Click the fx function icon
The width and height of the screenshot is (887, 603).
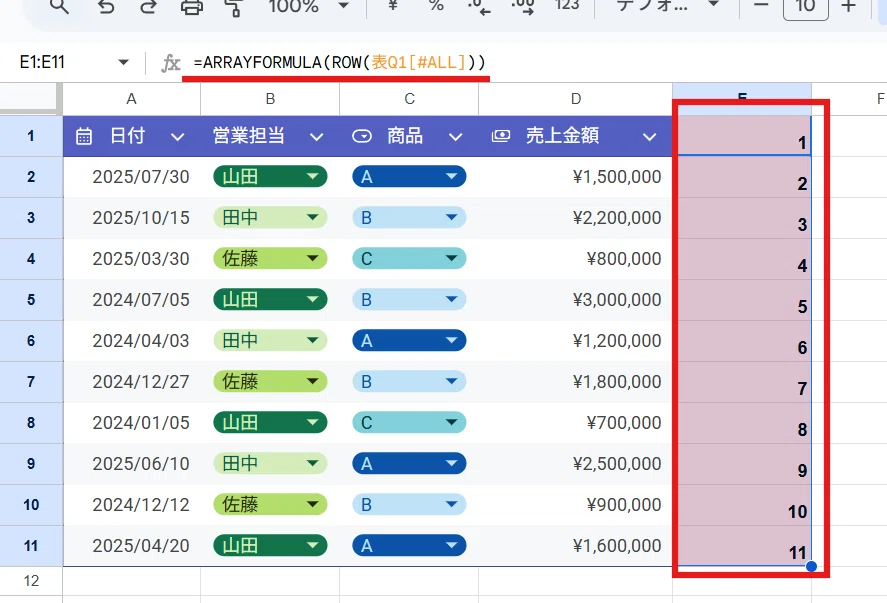click(170, 63)
